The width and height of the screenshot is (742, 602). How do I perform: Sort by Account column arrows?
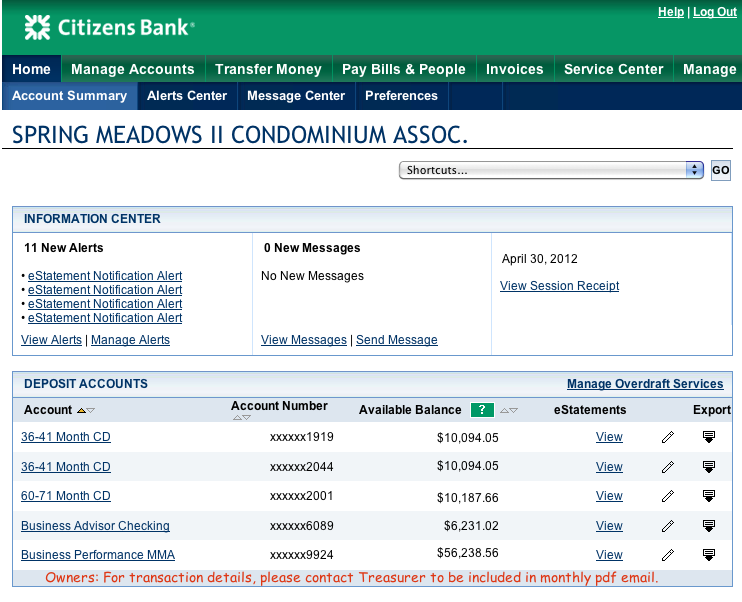point(86,410)
